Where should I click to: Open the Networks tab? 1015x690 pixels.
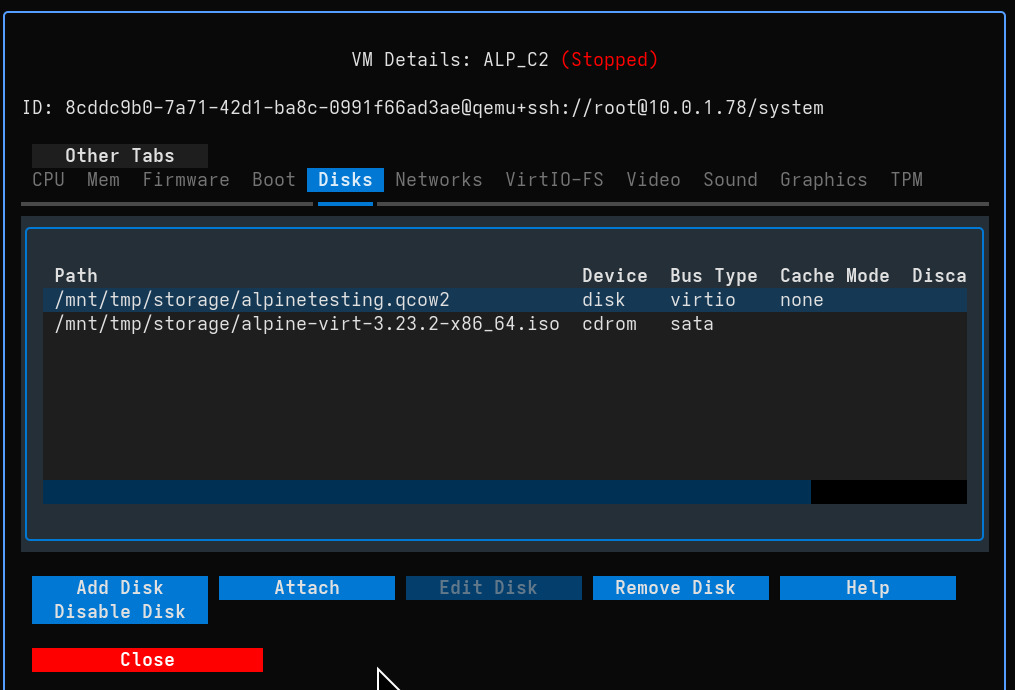coord(439,180)
